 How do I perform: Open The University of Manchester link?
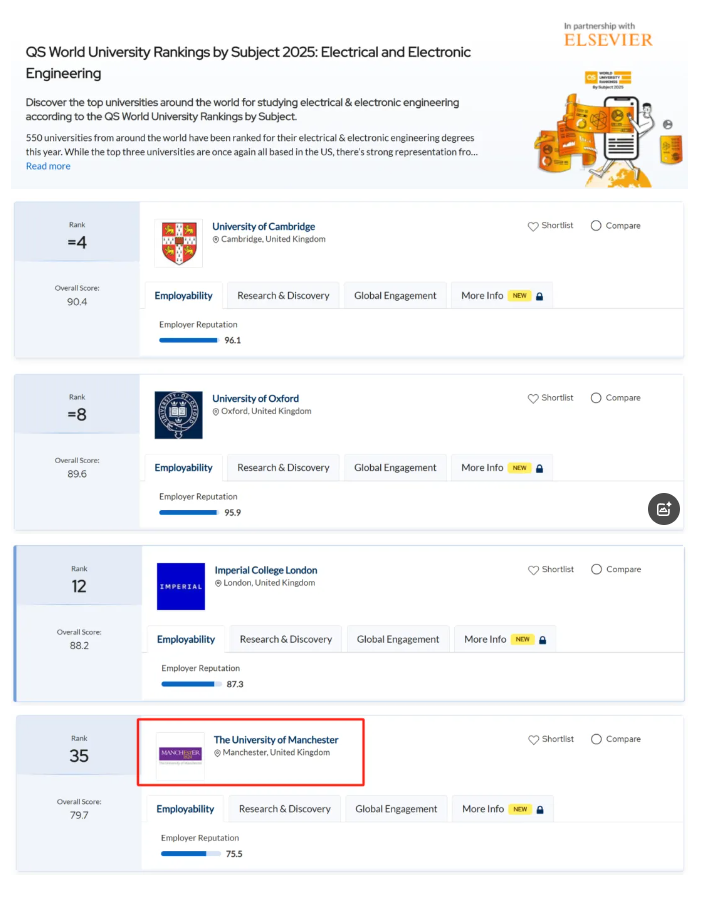[276, 740]
